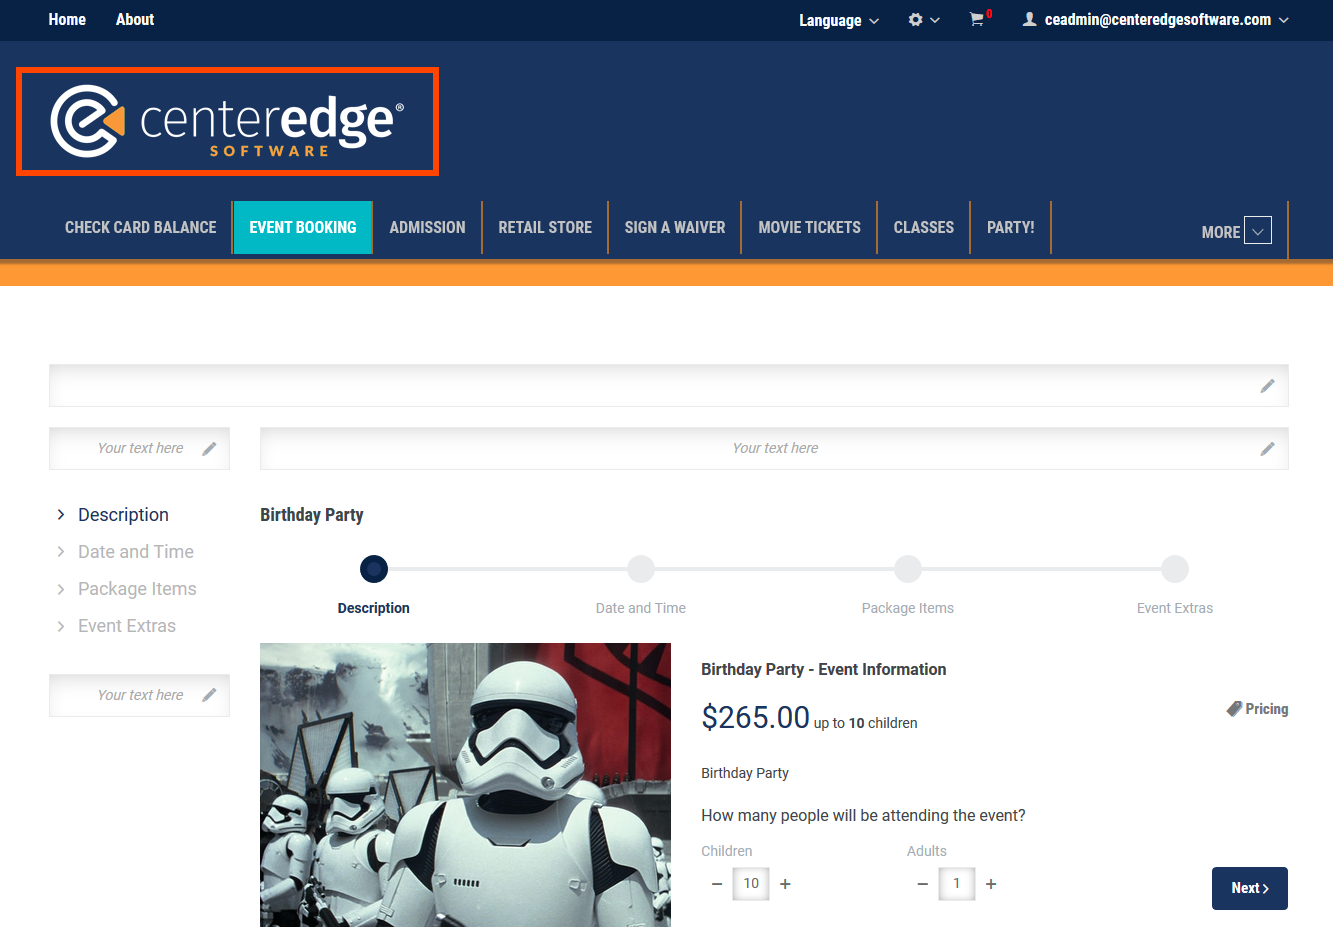Open the settings gear menu
Image resolution: width=1333 pixels, height=927 pixels.
[923, 20]
